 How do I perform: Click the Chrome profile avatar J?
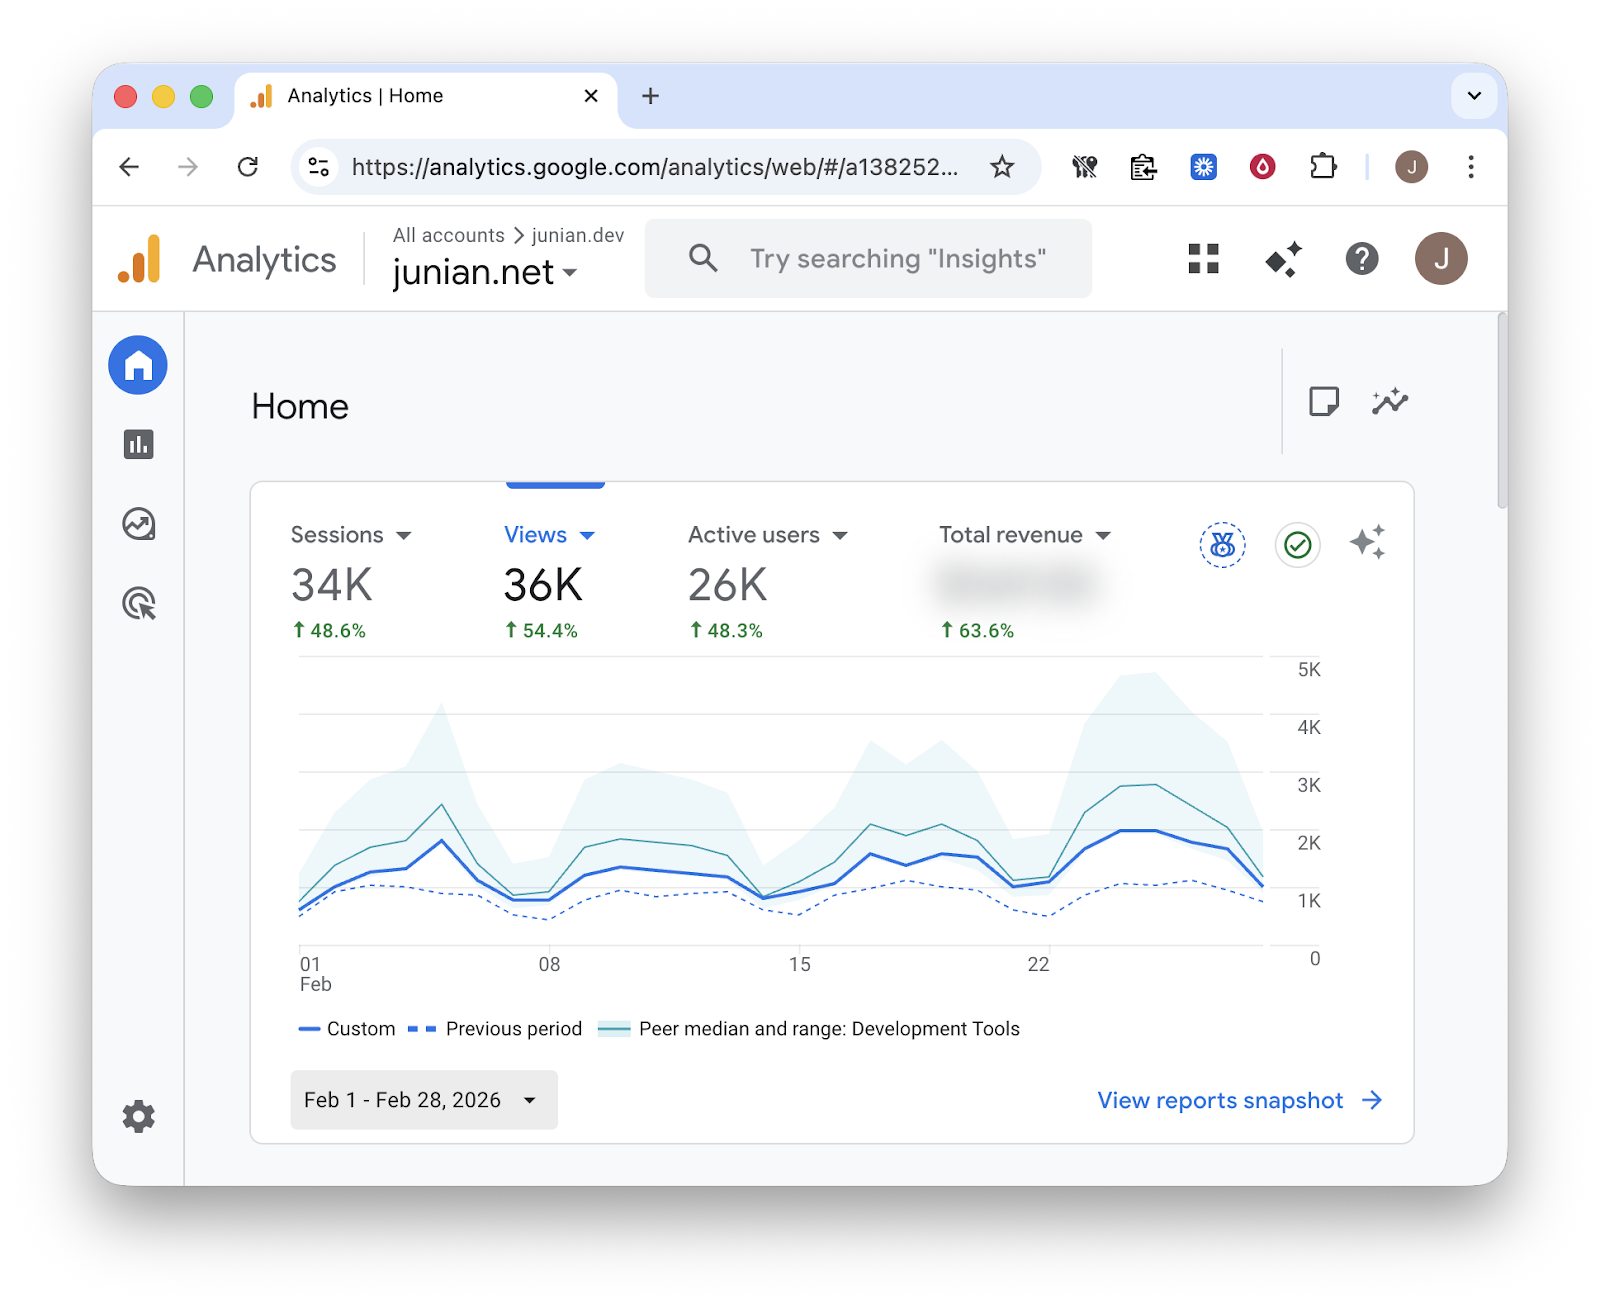[1411, 167]
